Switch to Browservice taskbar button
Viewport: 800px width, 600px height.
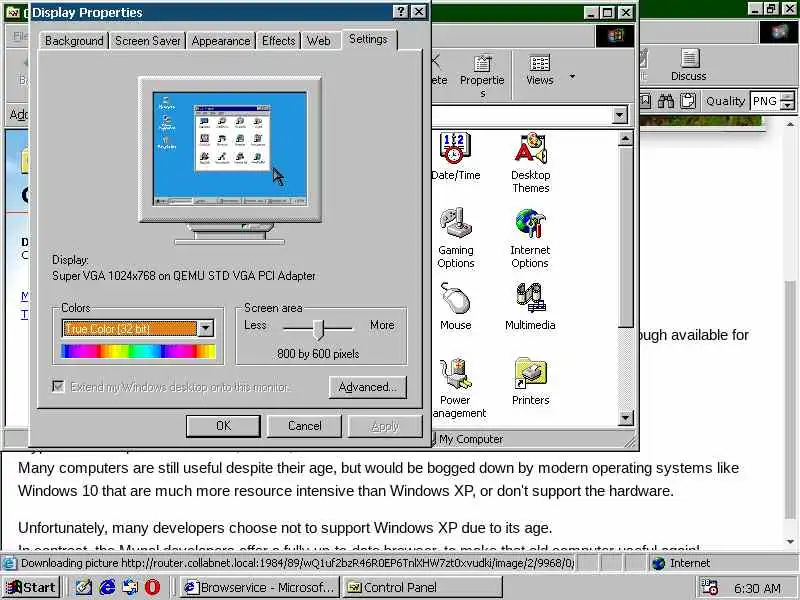click(260, 587)
